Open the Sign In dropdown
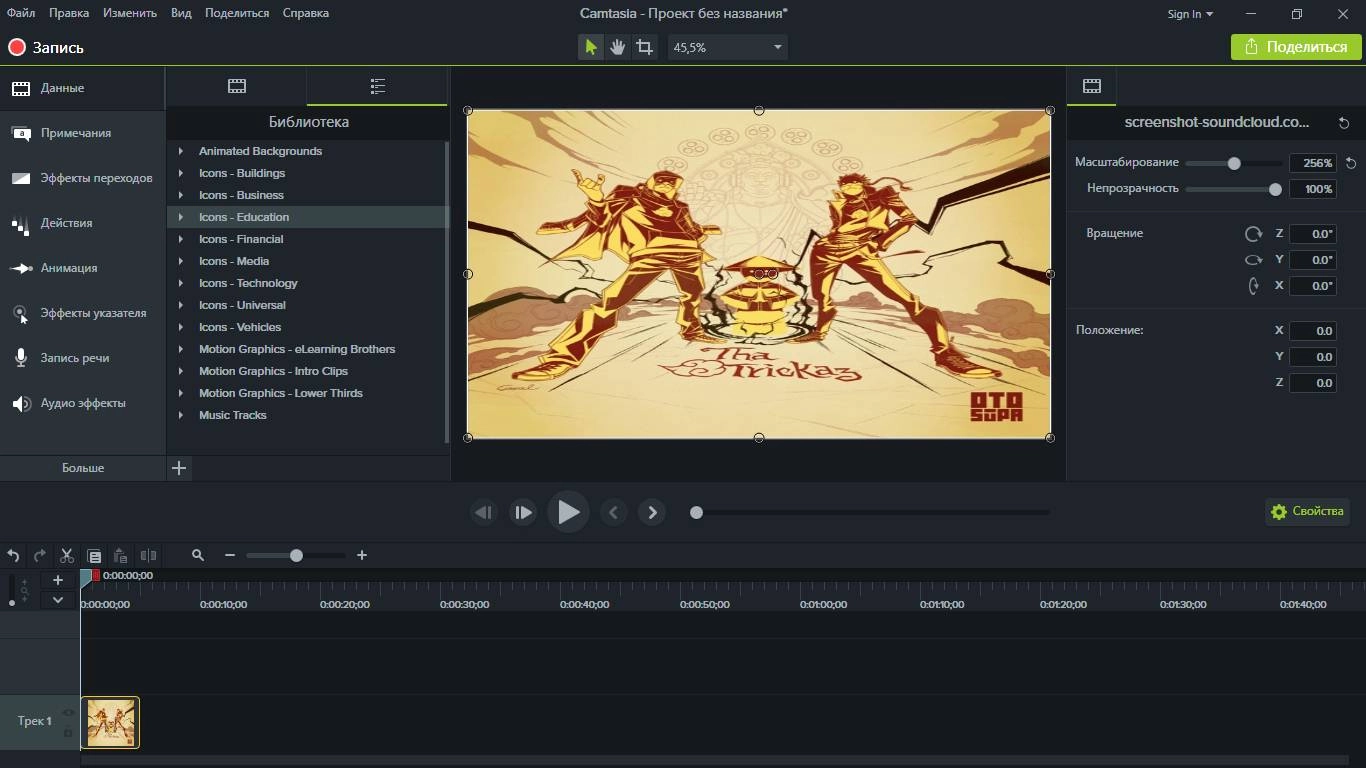 tap(1190, 14)
